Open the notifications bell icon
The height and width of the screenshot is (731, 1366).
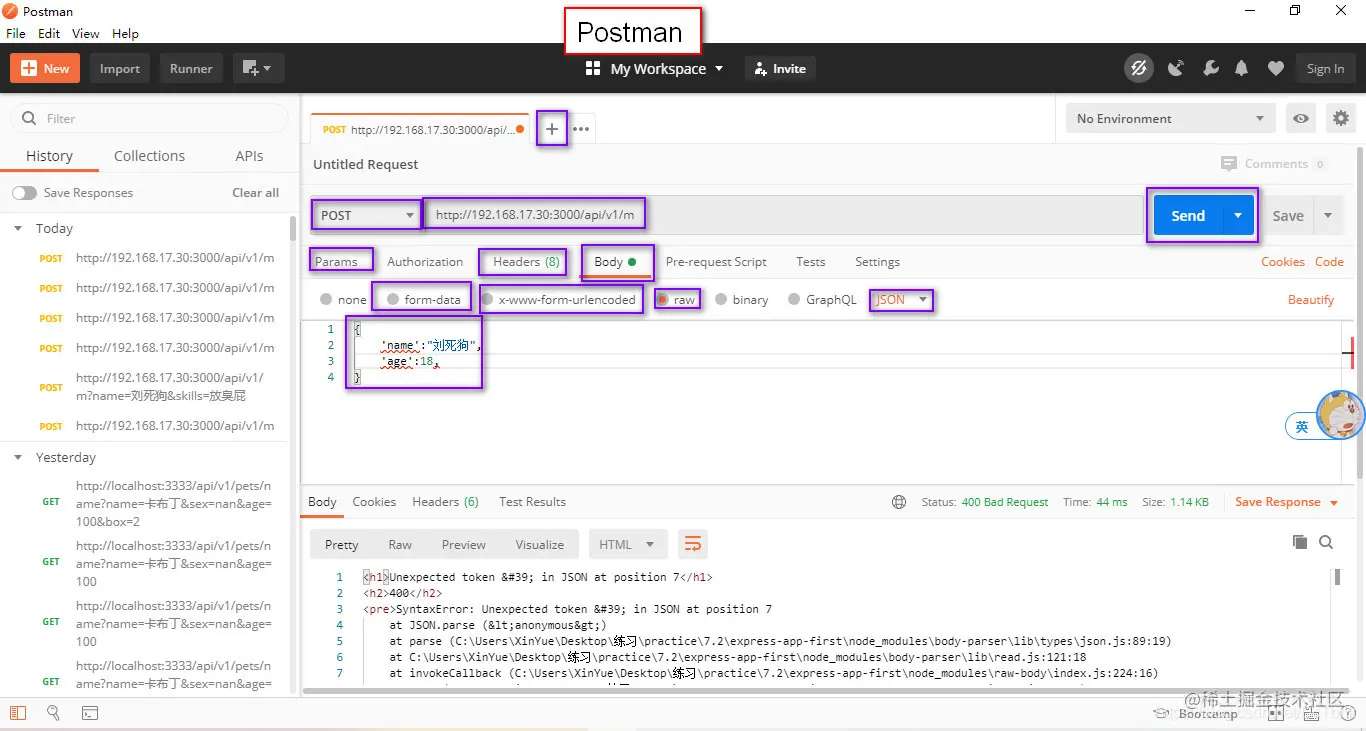(x=1241, y=68)
